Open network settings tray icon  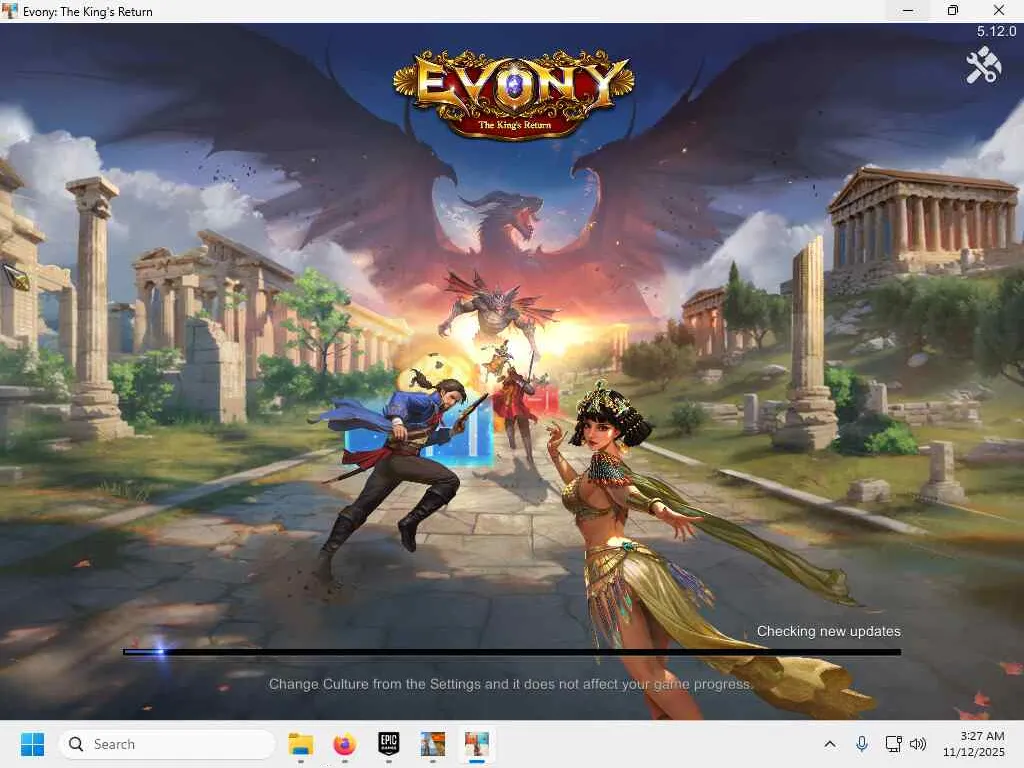coord(893,744)
